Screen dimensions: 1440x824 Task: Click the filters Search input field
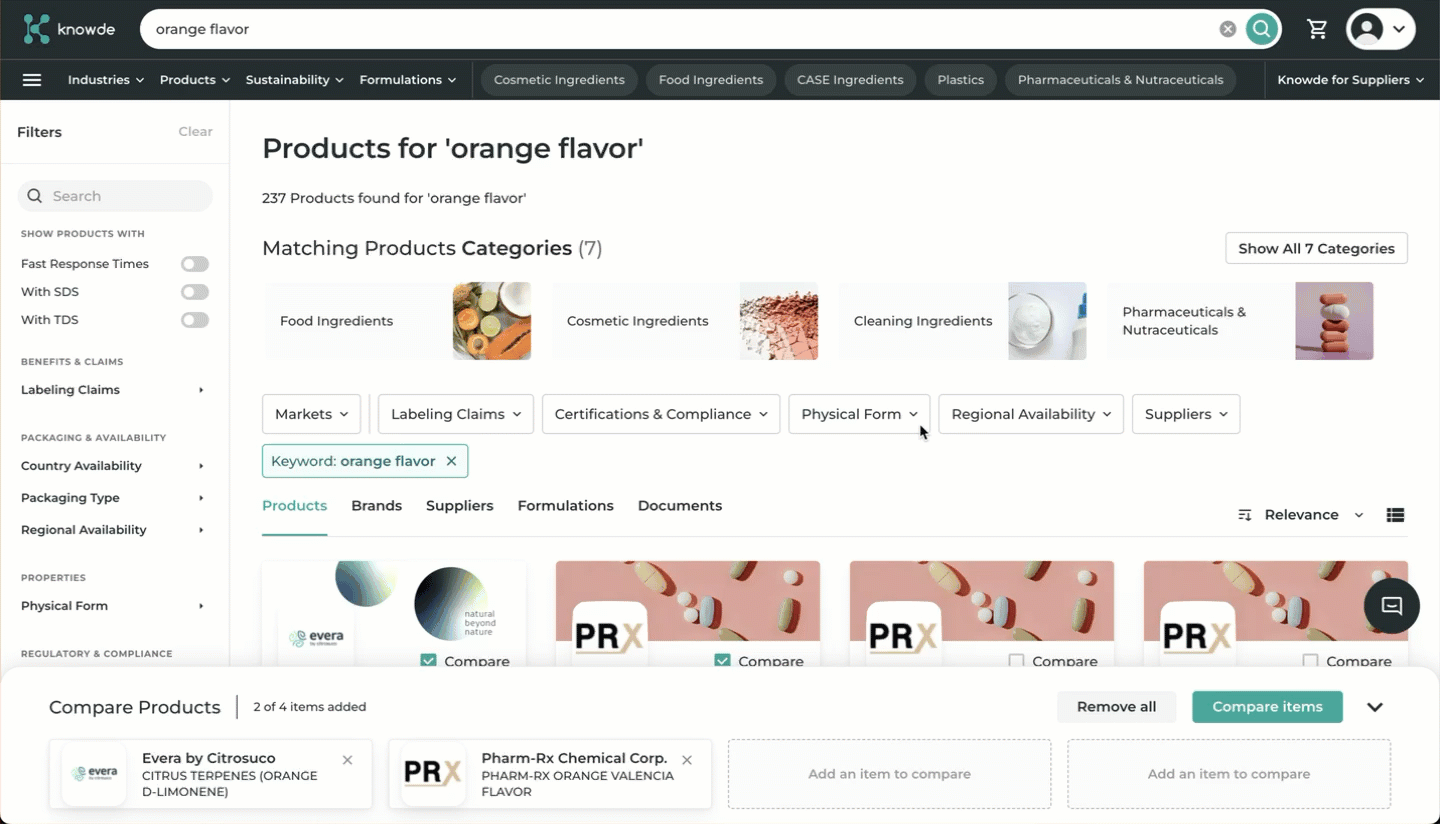[115, 196]
